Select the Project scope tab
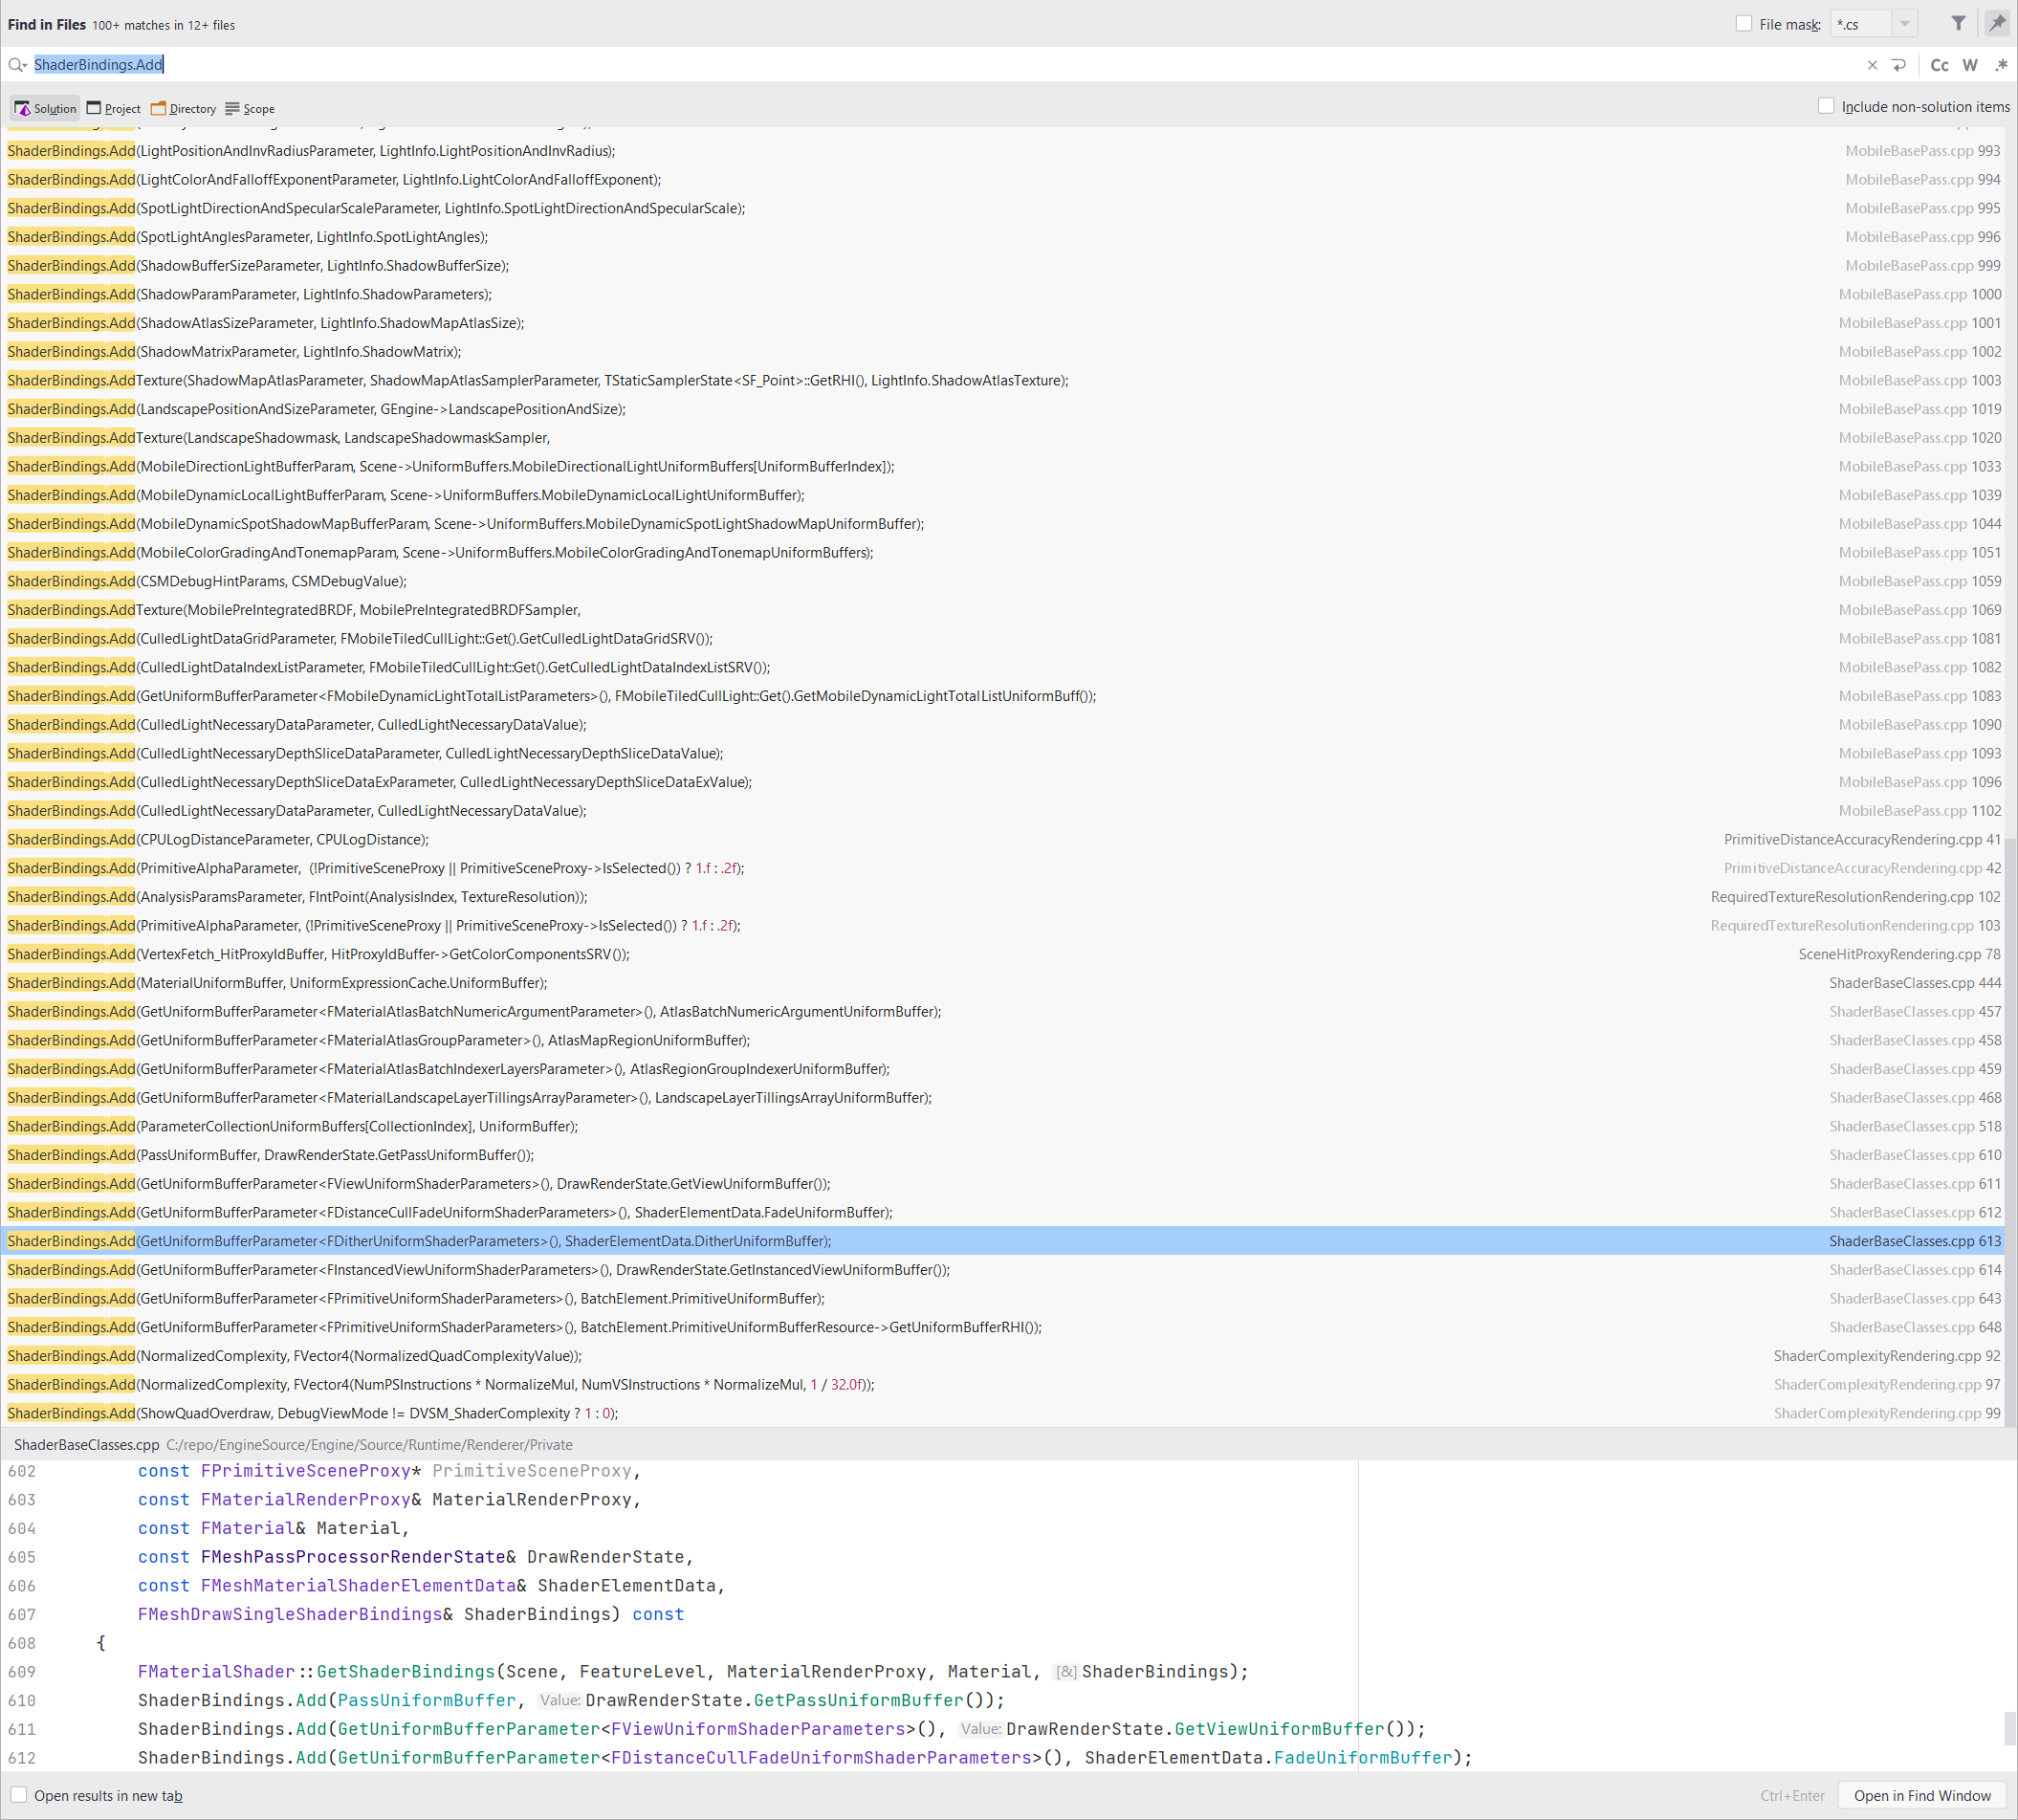2018x1820 pixels. tap(114, 108)
